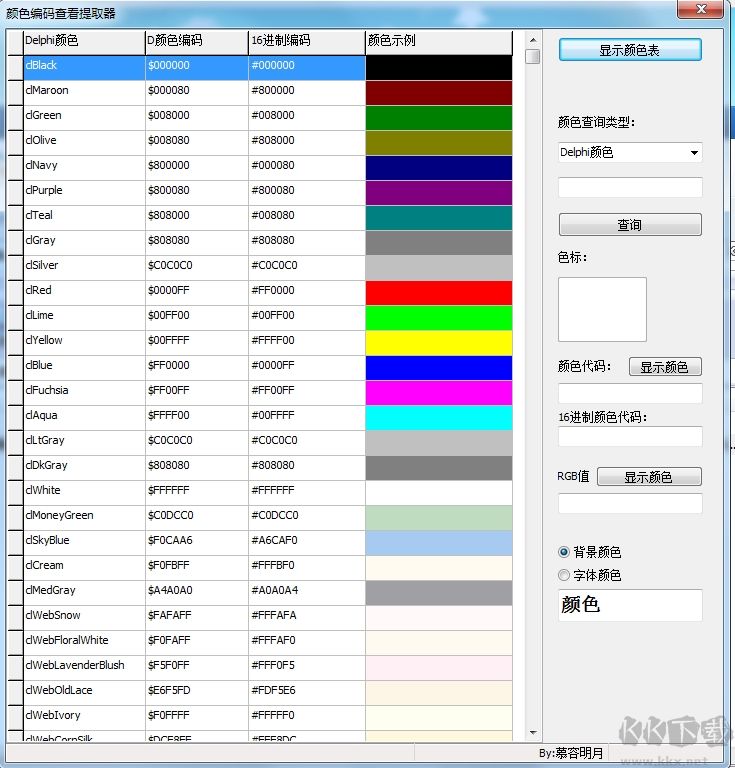Screen dimensions: 735x768
Task: Choose the yellow clYellow color swatch
Action: 438,342
